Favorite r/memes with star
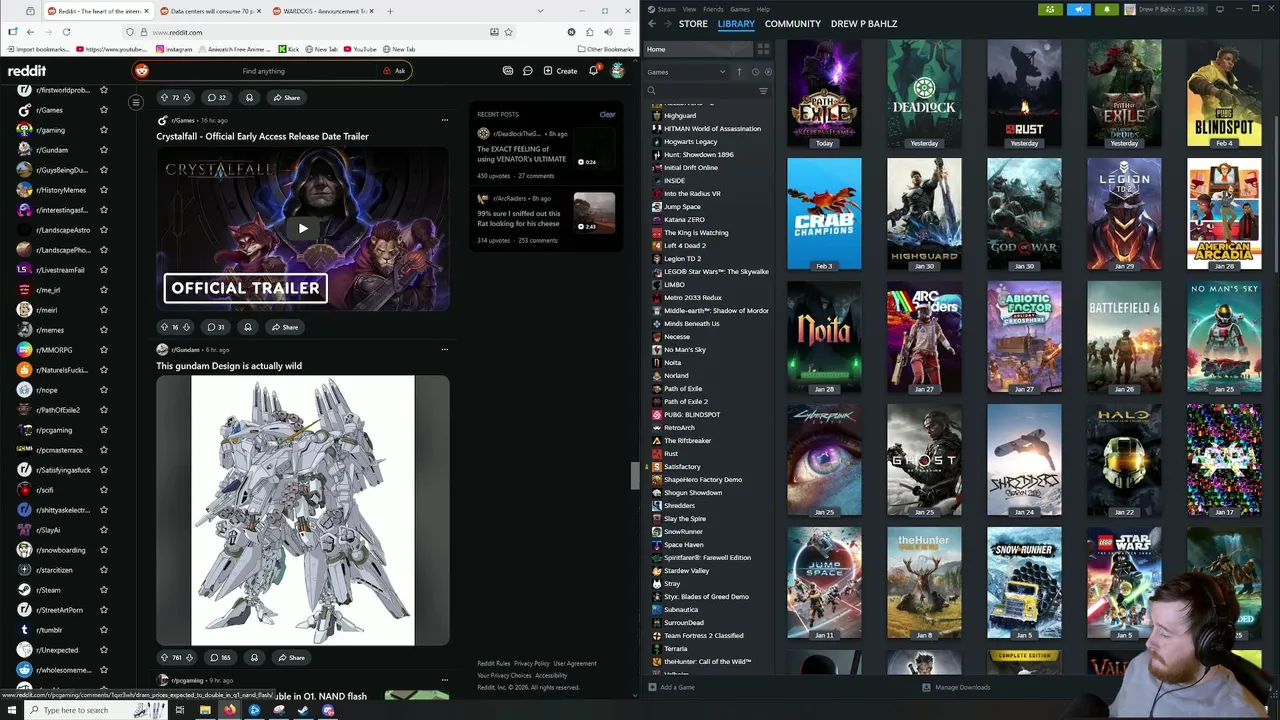The height and width of the screenshot is (720, 1280). [x=103, y=330]
